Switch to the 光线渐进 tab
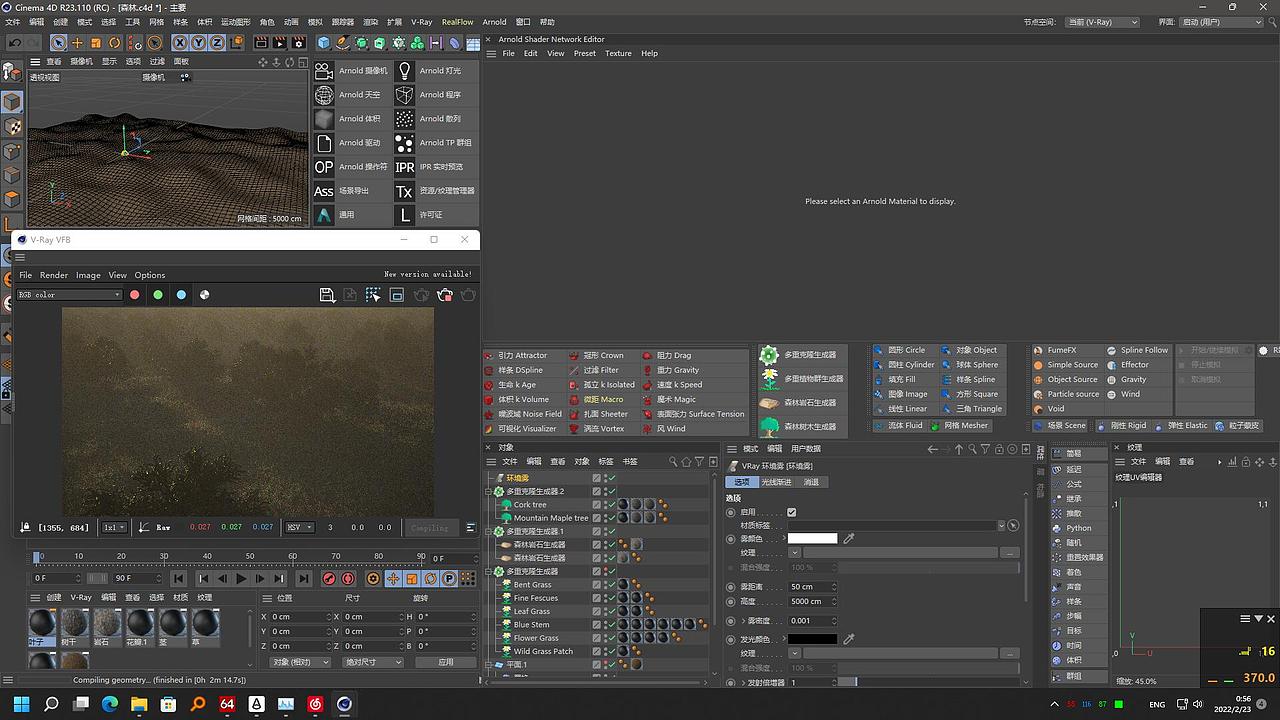This screenshot has height=720, width=1280. pos(776,482)
